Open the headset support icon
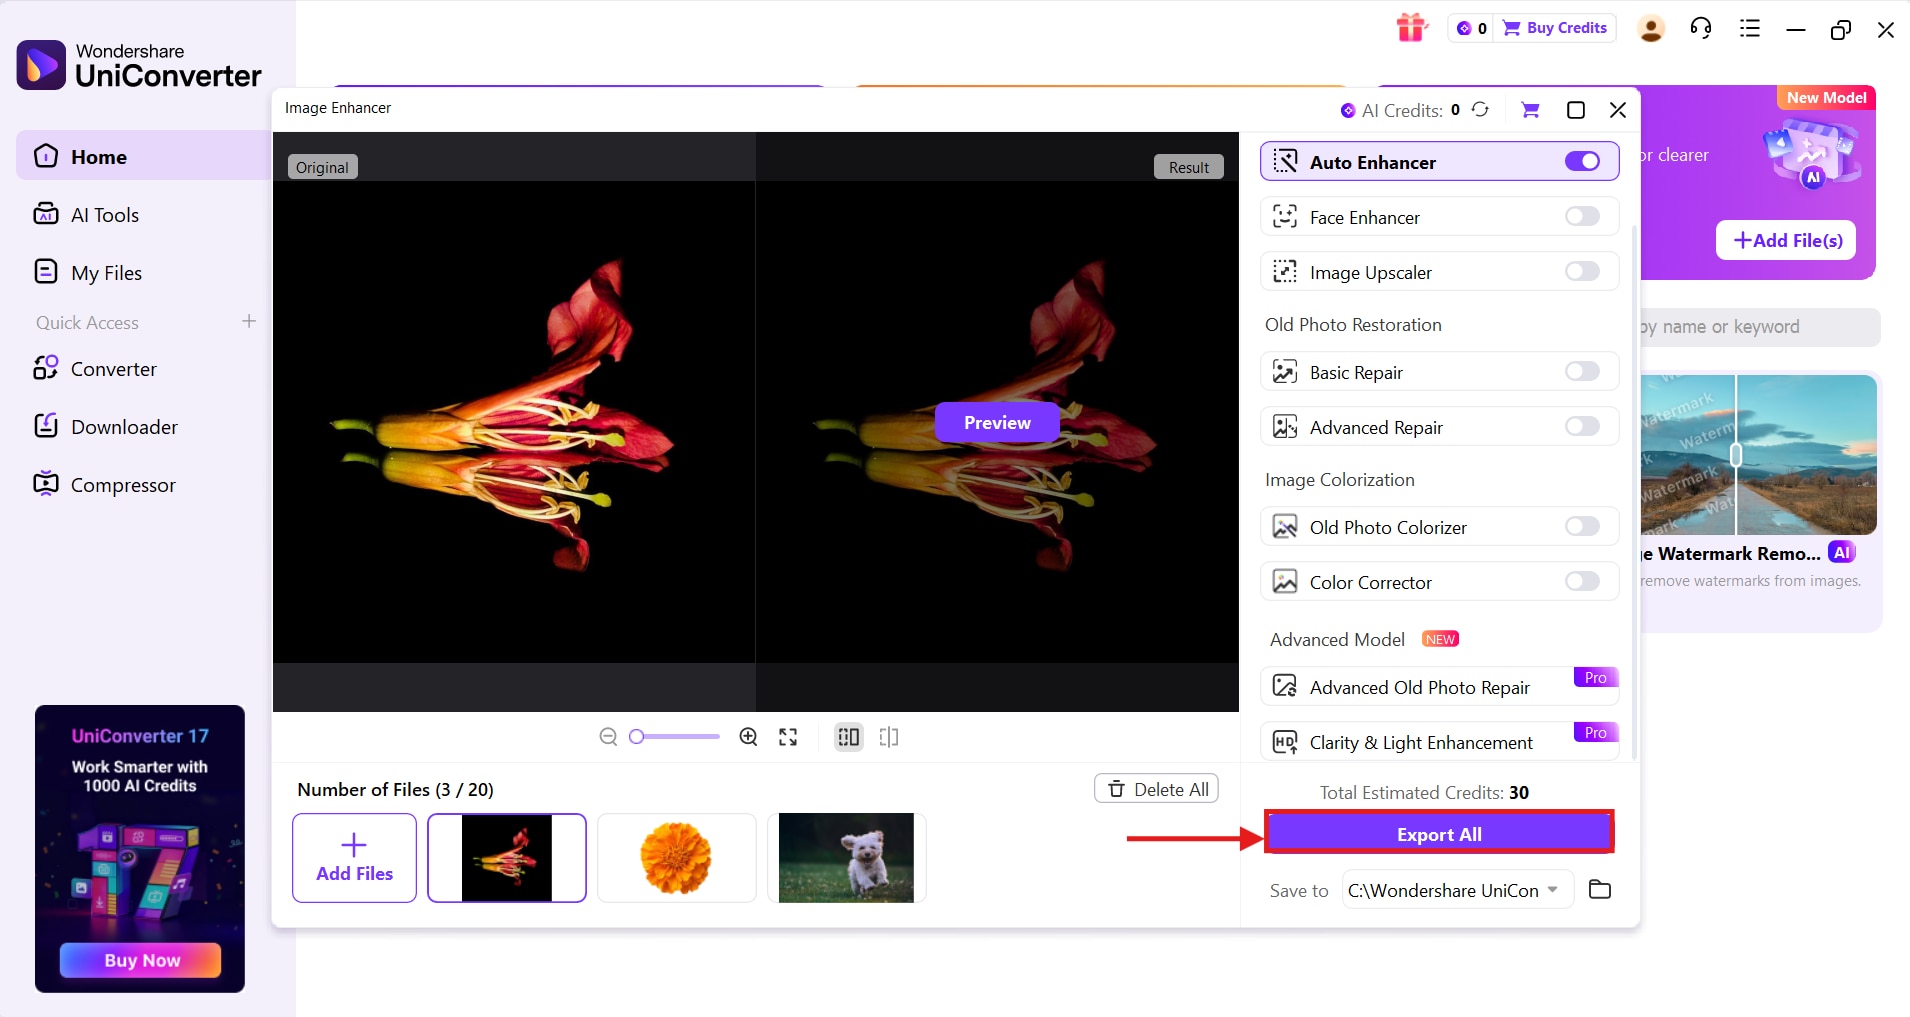Screen dimensions: 1910x1017 coord(1699,29)
